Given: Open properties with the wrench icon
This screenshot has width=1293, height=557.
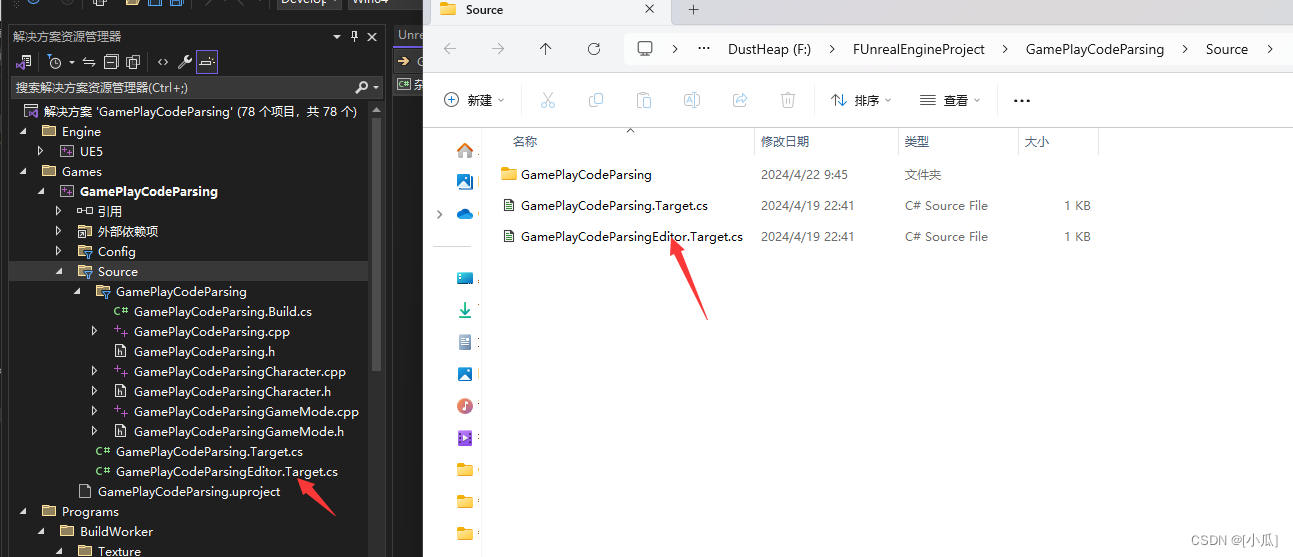Looking at the screenshot, I should [x=185, y=62].
